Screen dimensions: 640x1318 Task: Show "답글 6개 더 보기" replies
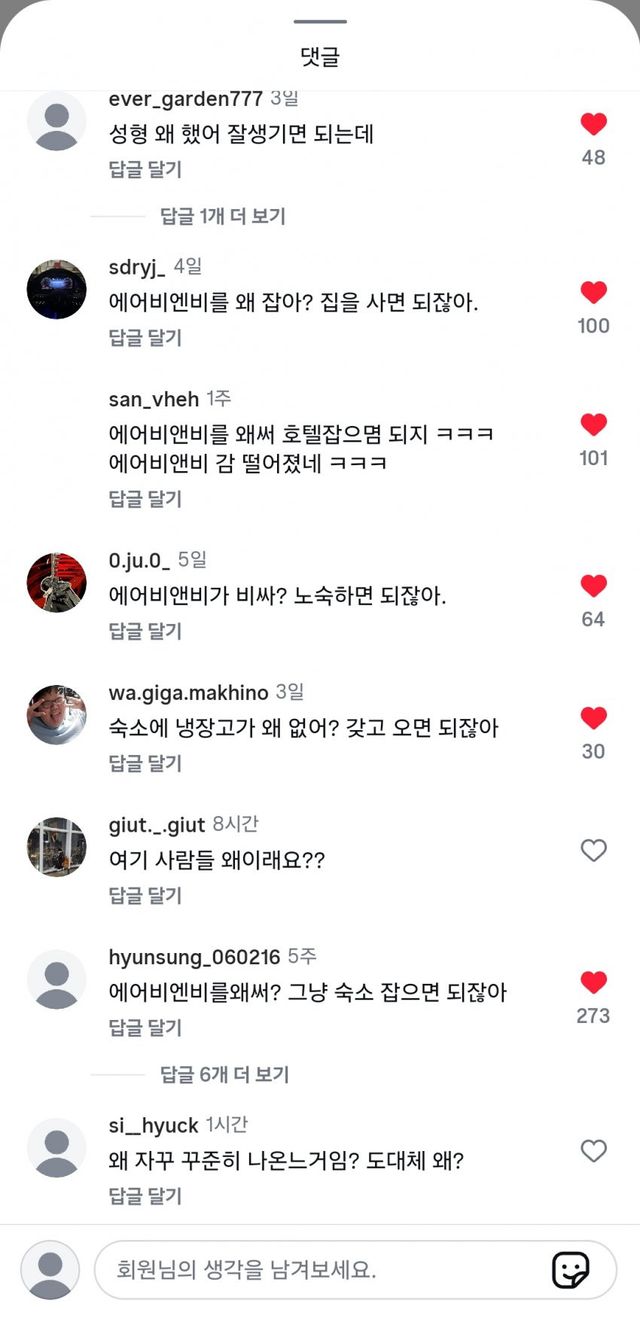click(x=225, y=1074)
